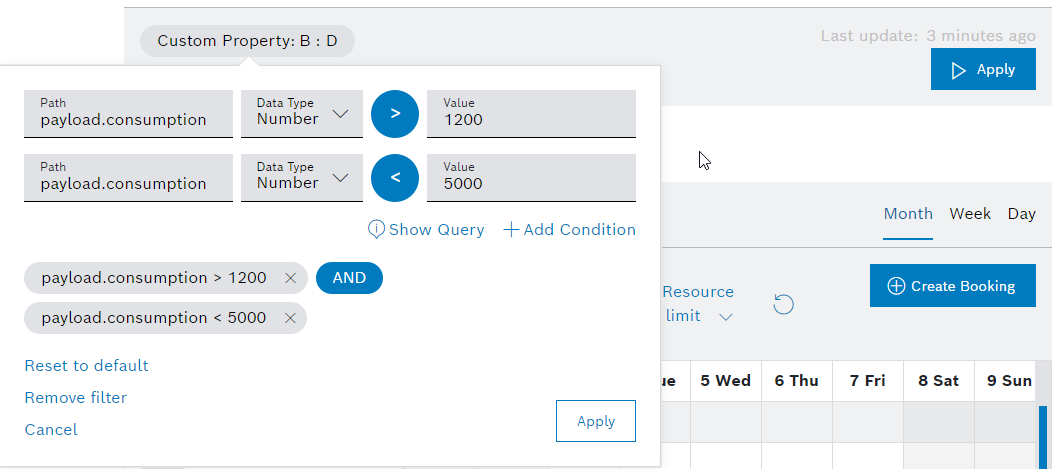Expand the Resource limit dropdown

point(699,304)
